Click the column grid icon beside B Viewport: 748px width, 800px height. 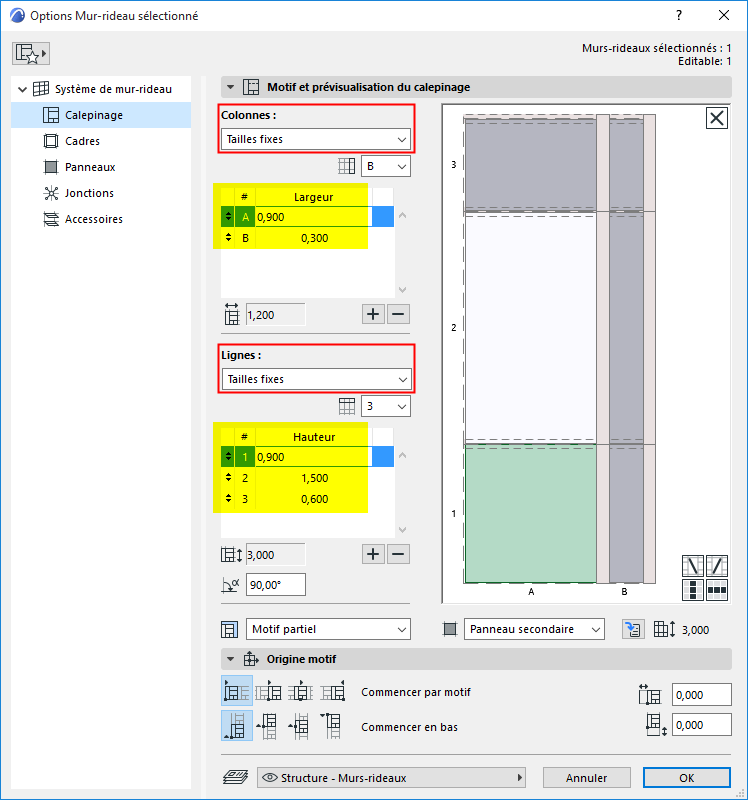pyautogui.click(x=346, y=166)
